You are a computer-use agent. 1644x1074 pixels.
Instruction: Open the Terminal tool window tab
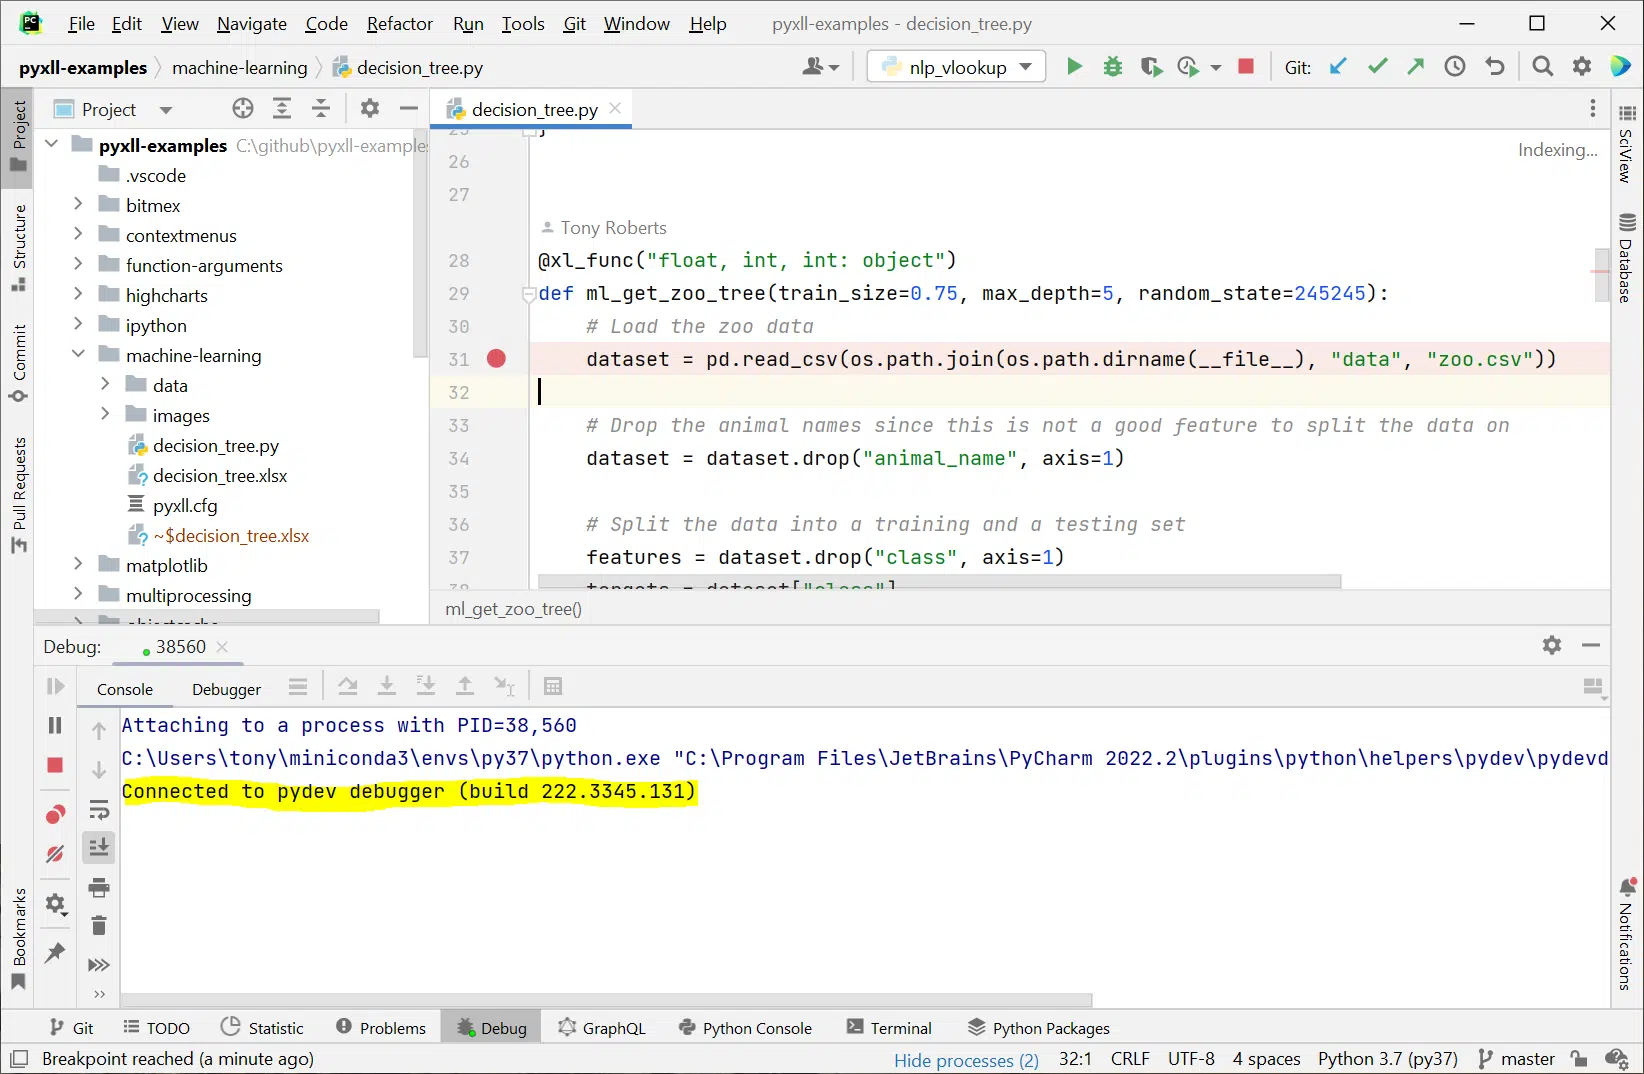pos(889,1028)
